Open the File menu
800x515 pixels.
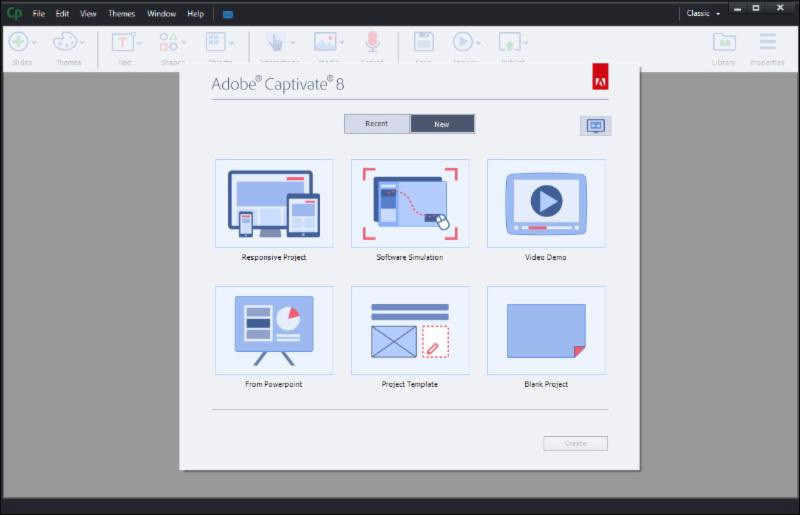coord(39,14)
